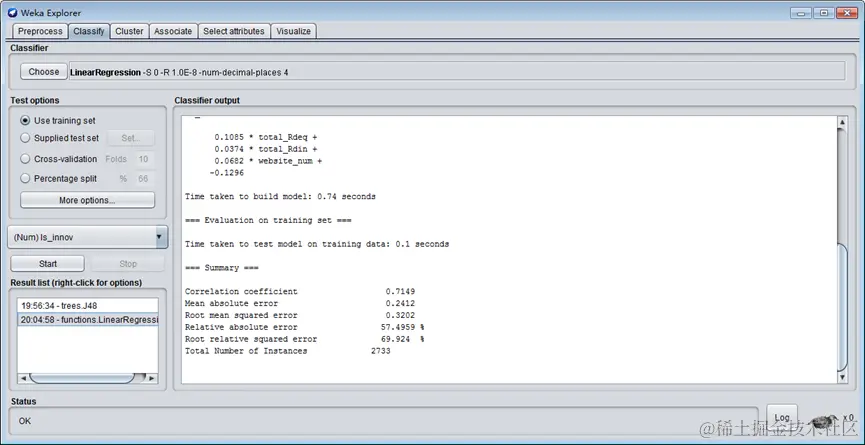Viewport: 865px width, 445px height.
Task: Switch to the Classify tab
Action: coord(89,31)
